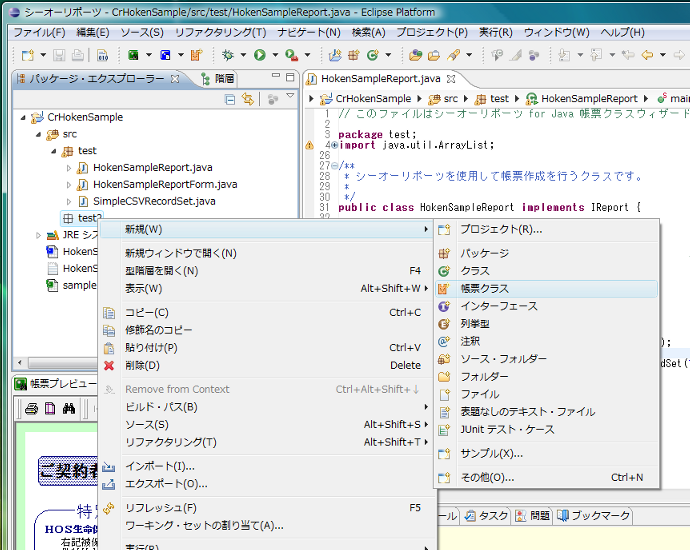Click the Run (green play) toolbar icon
The height and width of the screenshot is (550, 690).
[x=260, y=55]
